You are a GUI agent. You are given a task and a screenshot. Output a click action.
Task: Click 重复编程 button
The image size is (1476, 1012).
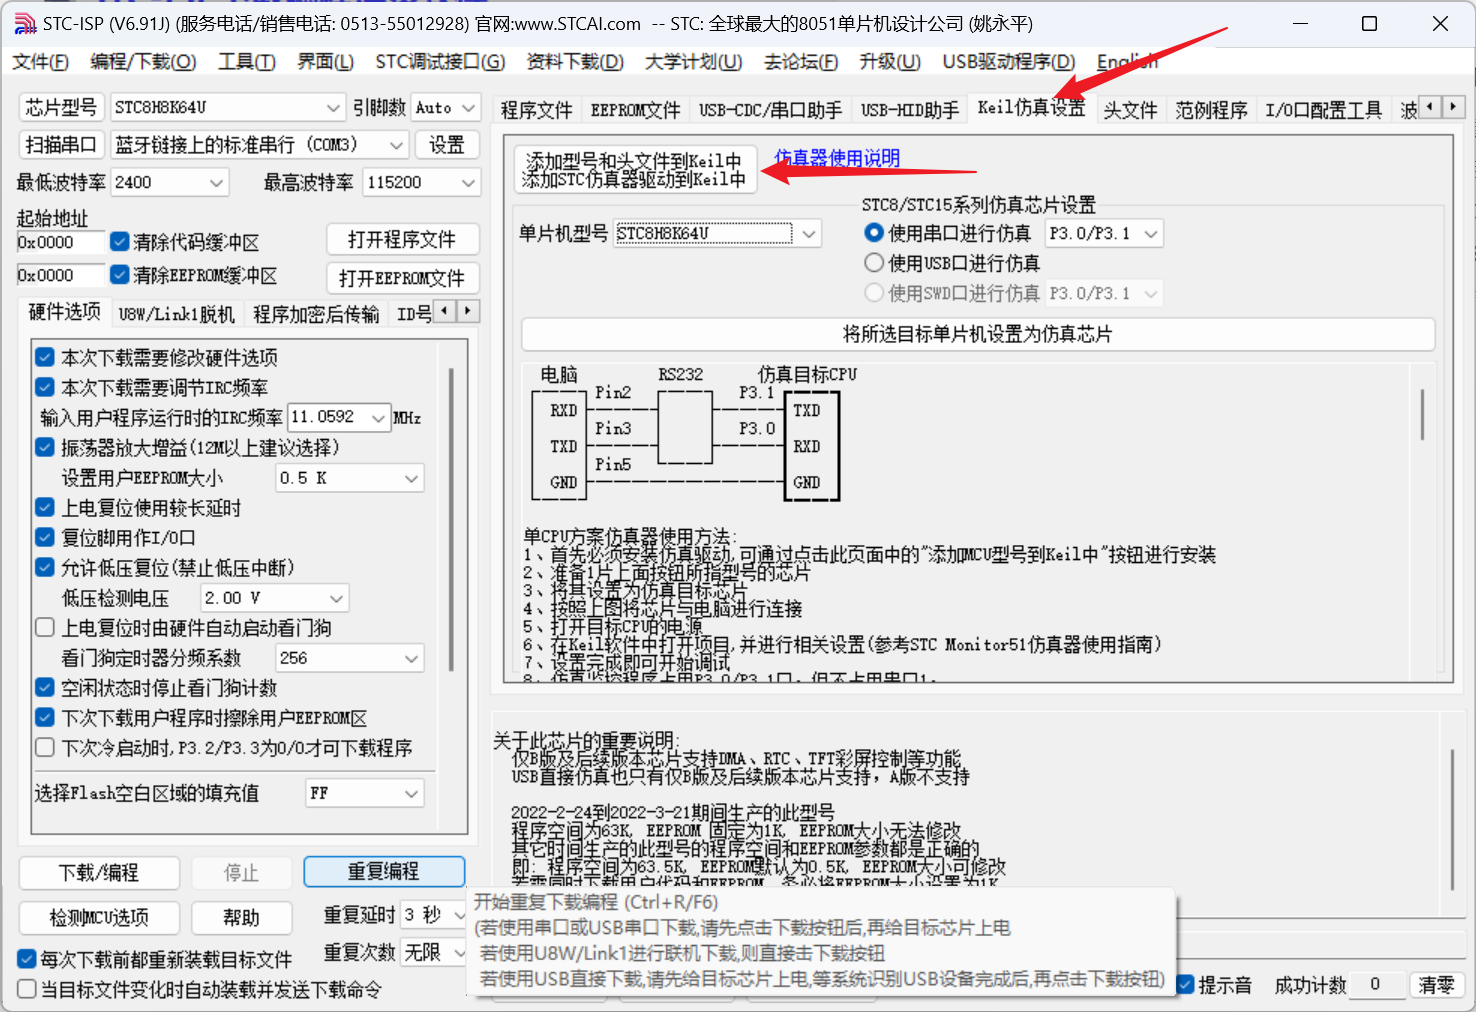[384, 872]
